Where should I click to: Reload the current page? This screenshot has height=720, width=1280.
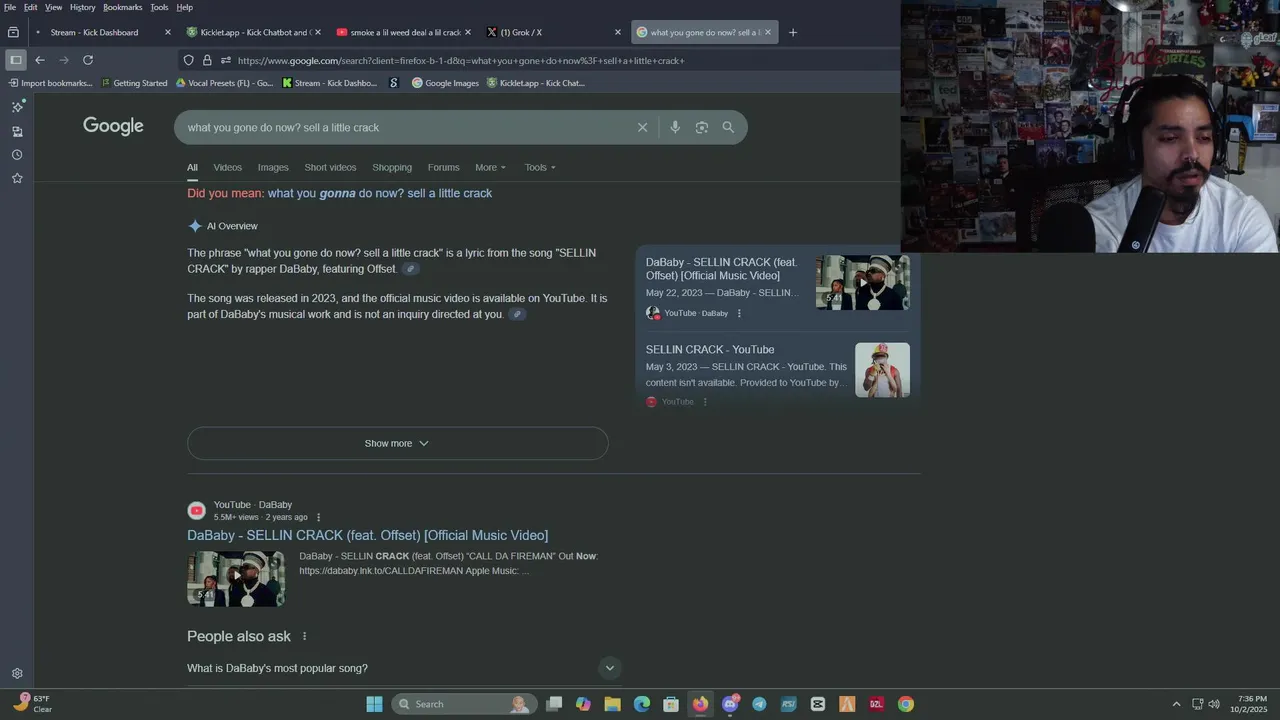(x=88, y=60)
